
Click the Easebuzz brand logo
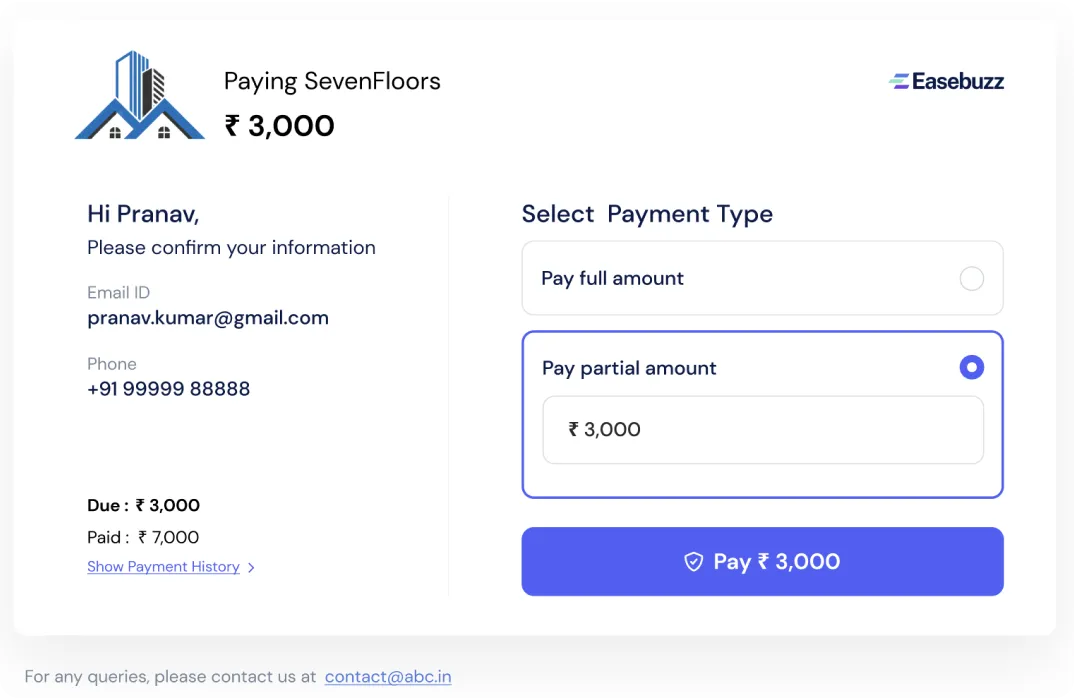(x=946, y=82)
